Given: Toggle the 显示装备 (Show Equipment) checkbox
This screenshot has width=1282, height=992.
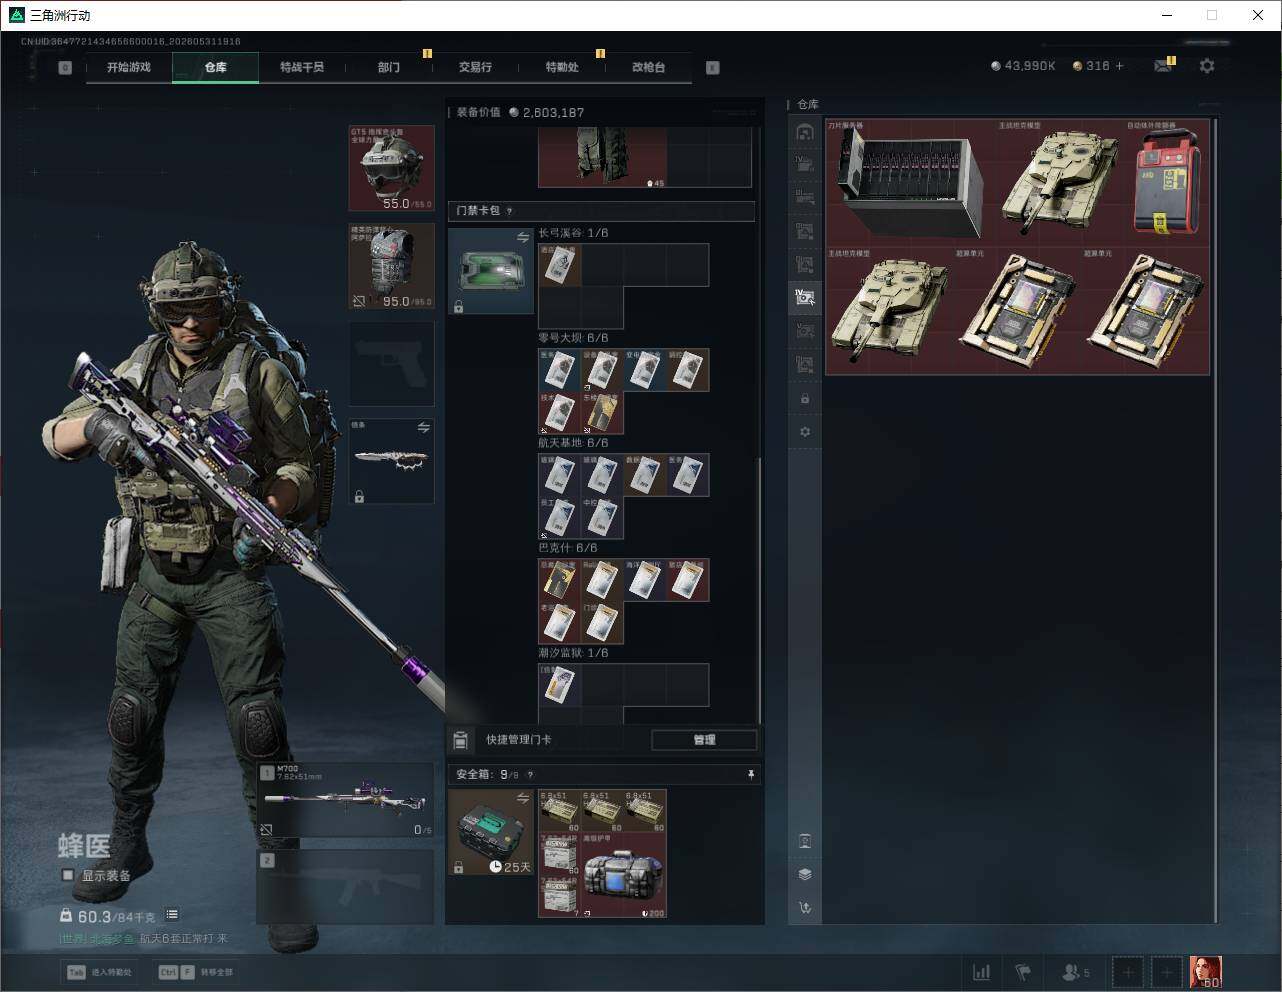Looking at the screenshot, I should click(x=68, y=875).
